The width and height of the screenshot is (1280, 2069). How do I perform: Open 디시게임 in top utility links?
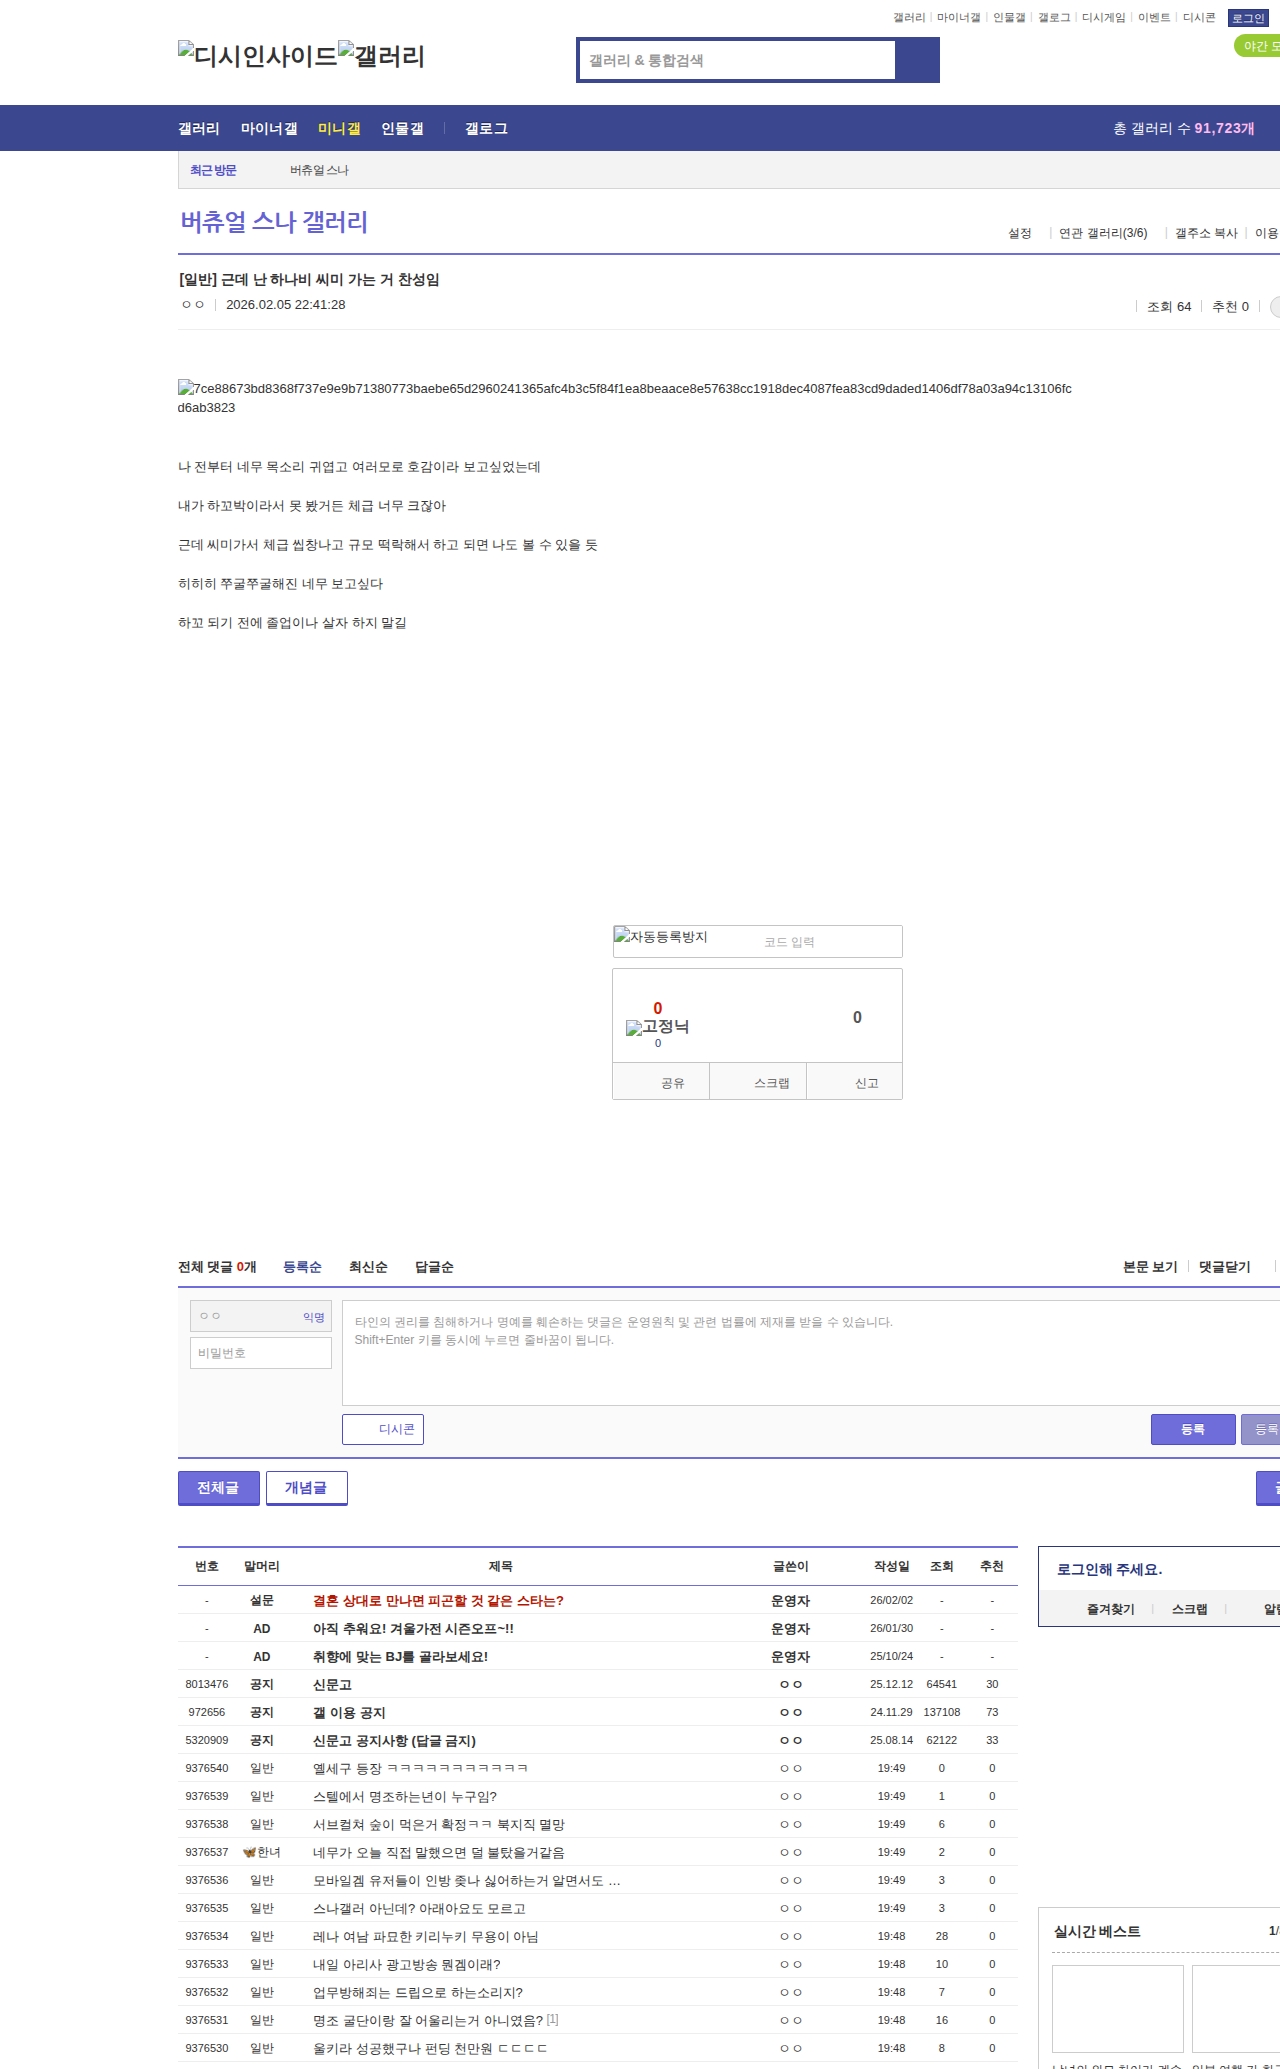pyautogui.click(x=1103, y=18)
